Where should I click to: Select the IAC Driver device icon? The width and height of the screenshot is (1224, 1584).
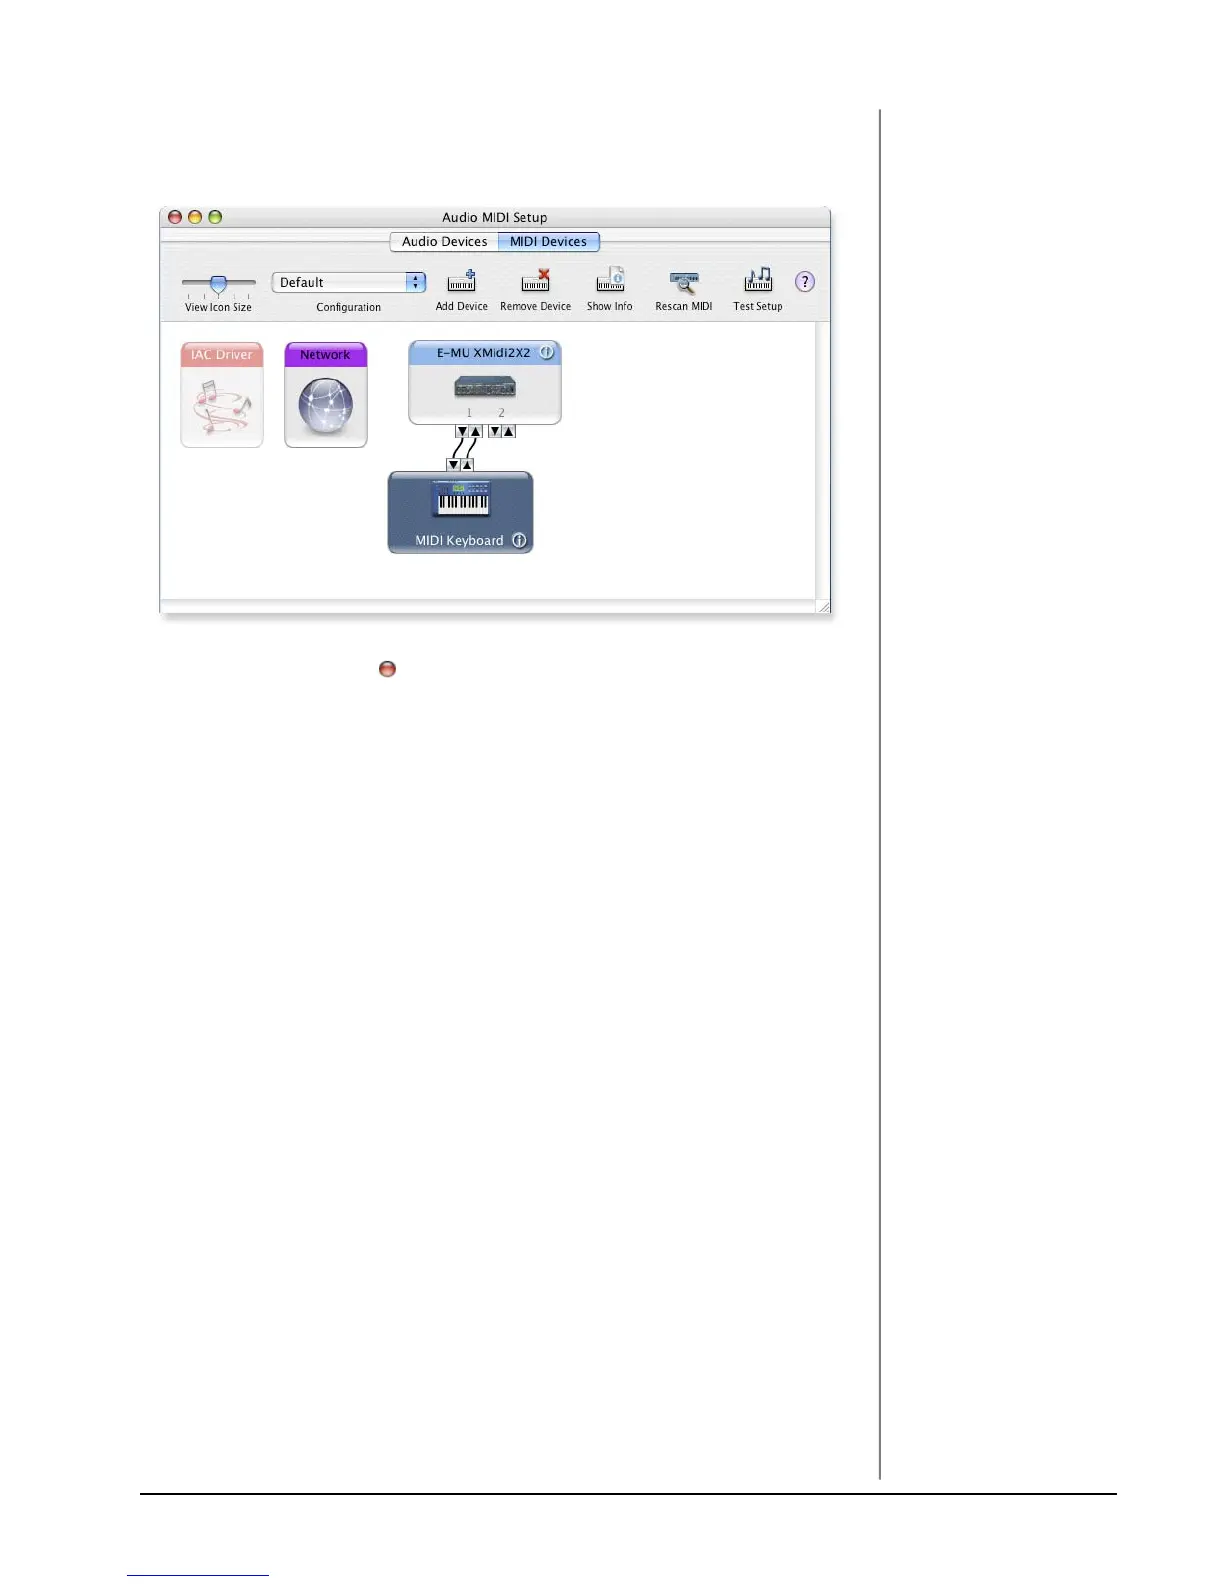pos(222,395)
